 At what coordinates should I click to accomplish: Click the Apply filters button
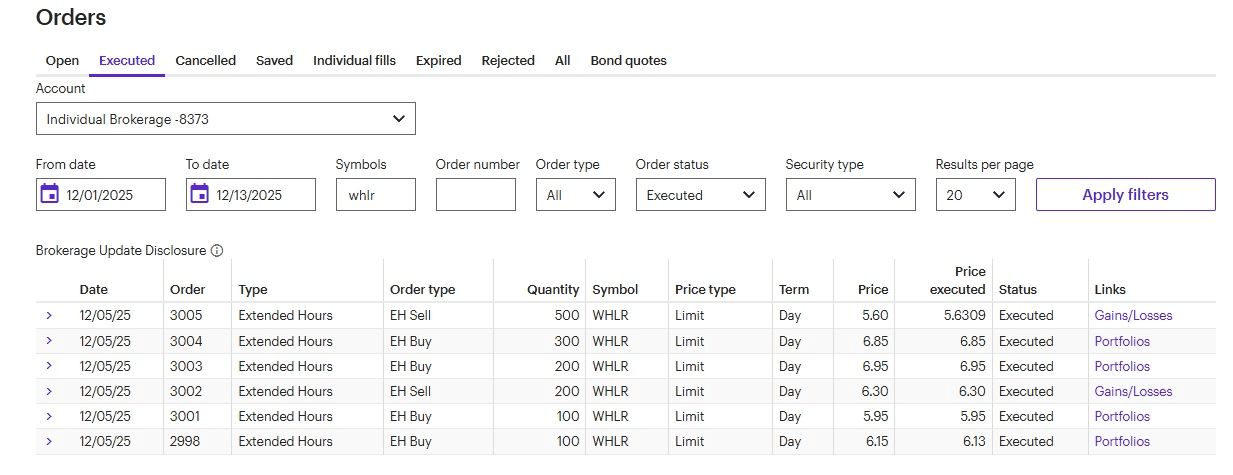pyautogui.click(x=1125, y=195)
